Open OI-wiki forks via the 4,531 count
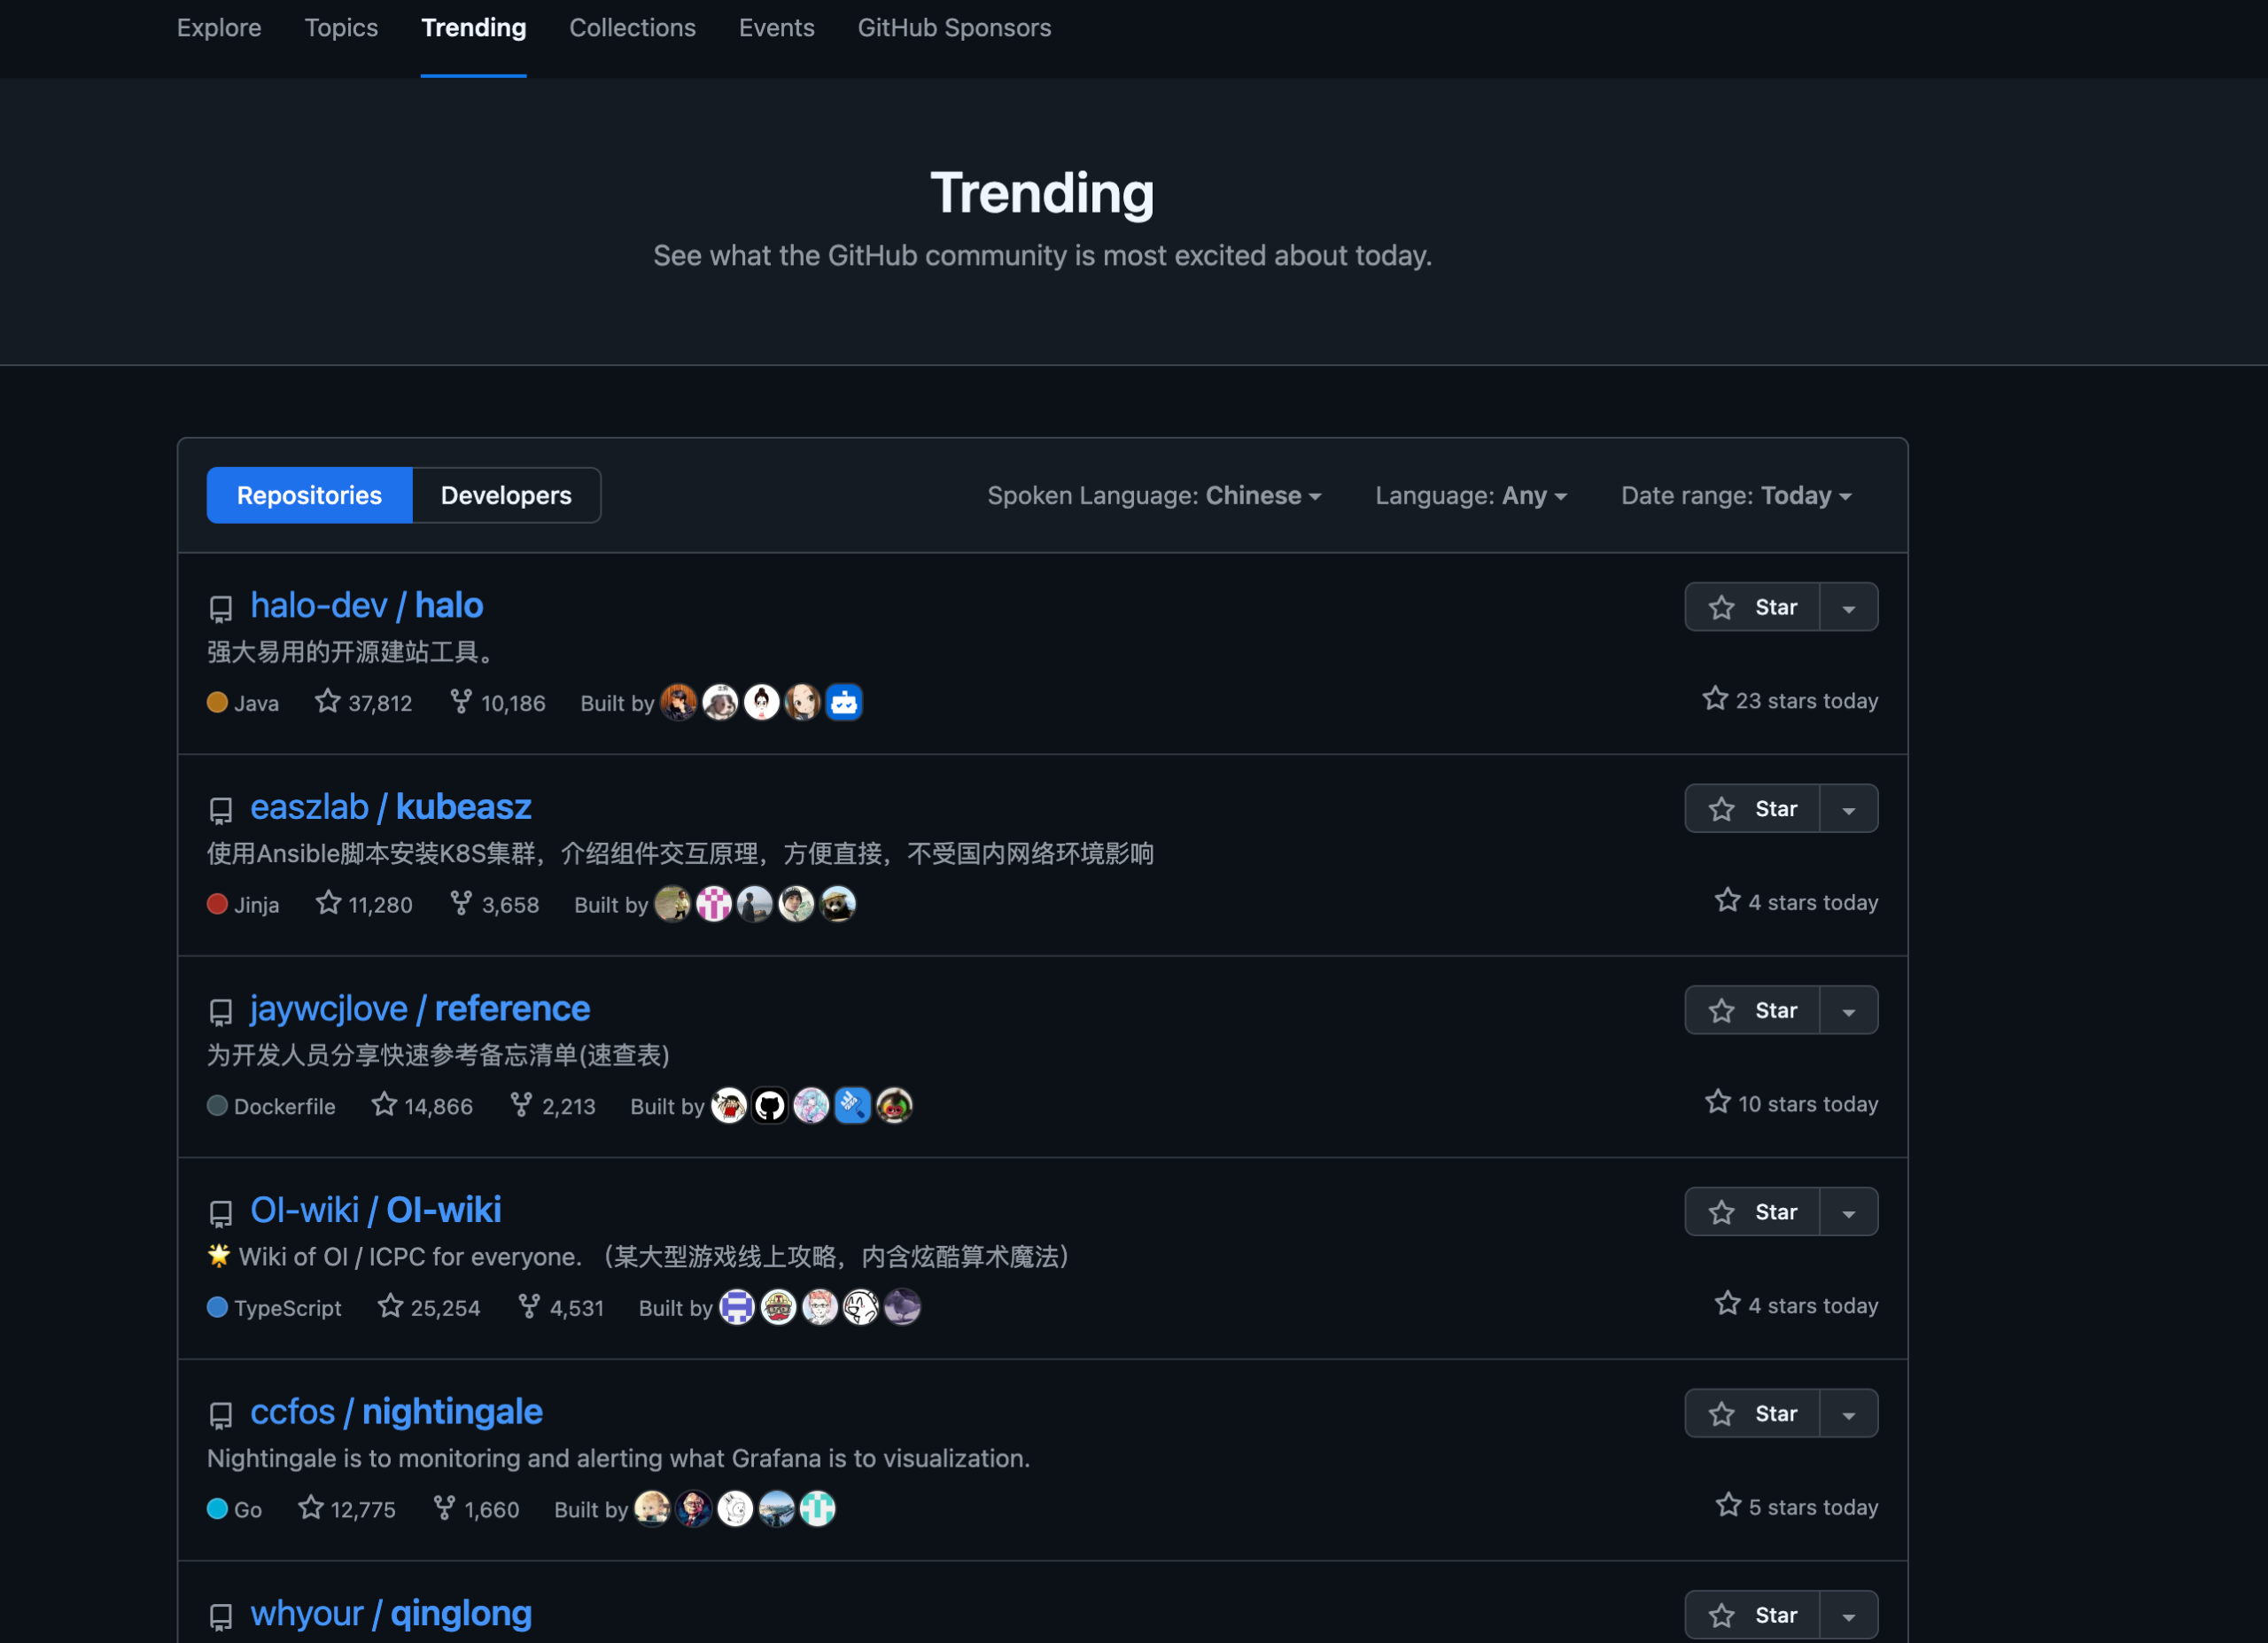The image size is (2268, 1643). 561,1307
